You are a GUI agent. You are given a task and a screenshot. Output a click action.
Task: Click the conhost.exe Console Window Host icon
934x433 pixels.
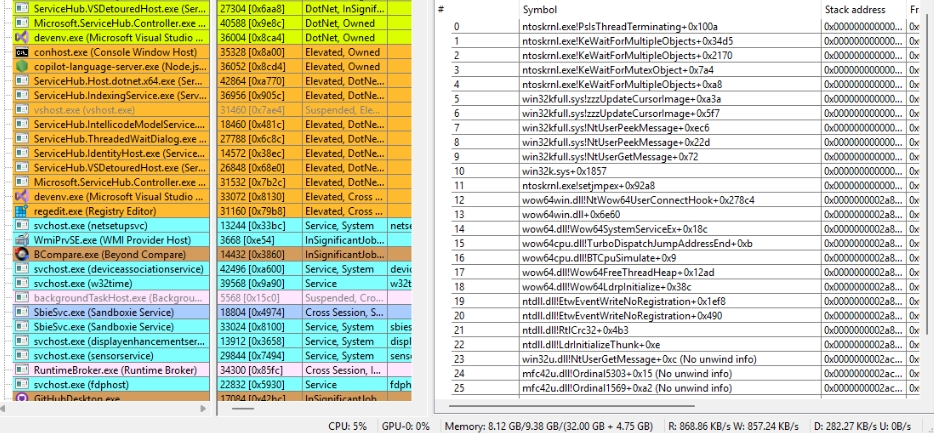coord(22,52)
